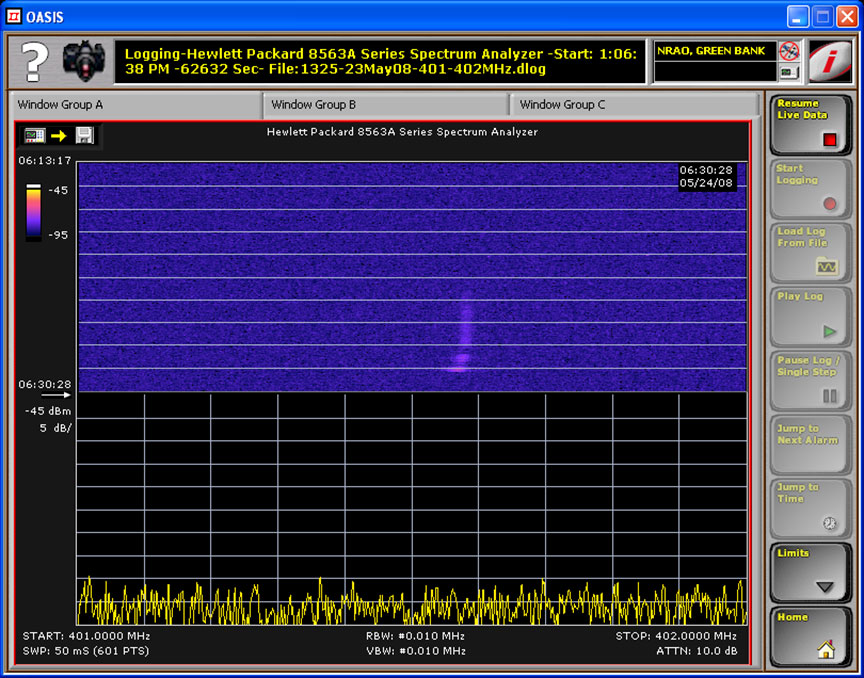Open the Window Group C tab
This screenshot has height=678, width=864.
pyautogui.click(x=634, y=105)
